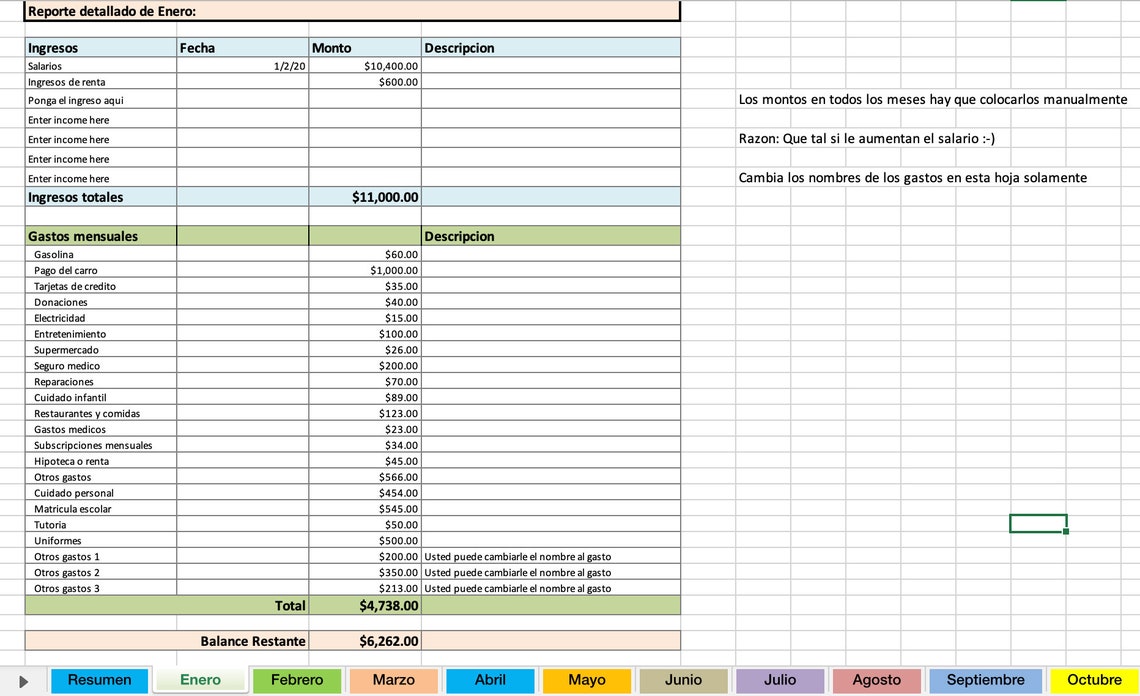
Task: Select the Agosto sheet tab
Action: 877,680
